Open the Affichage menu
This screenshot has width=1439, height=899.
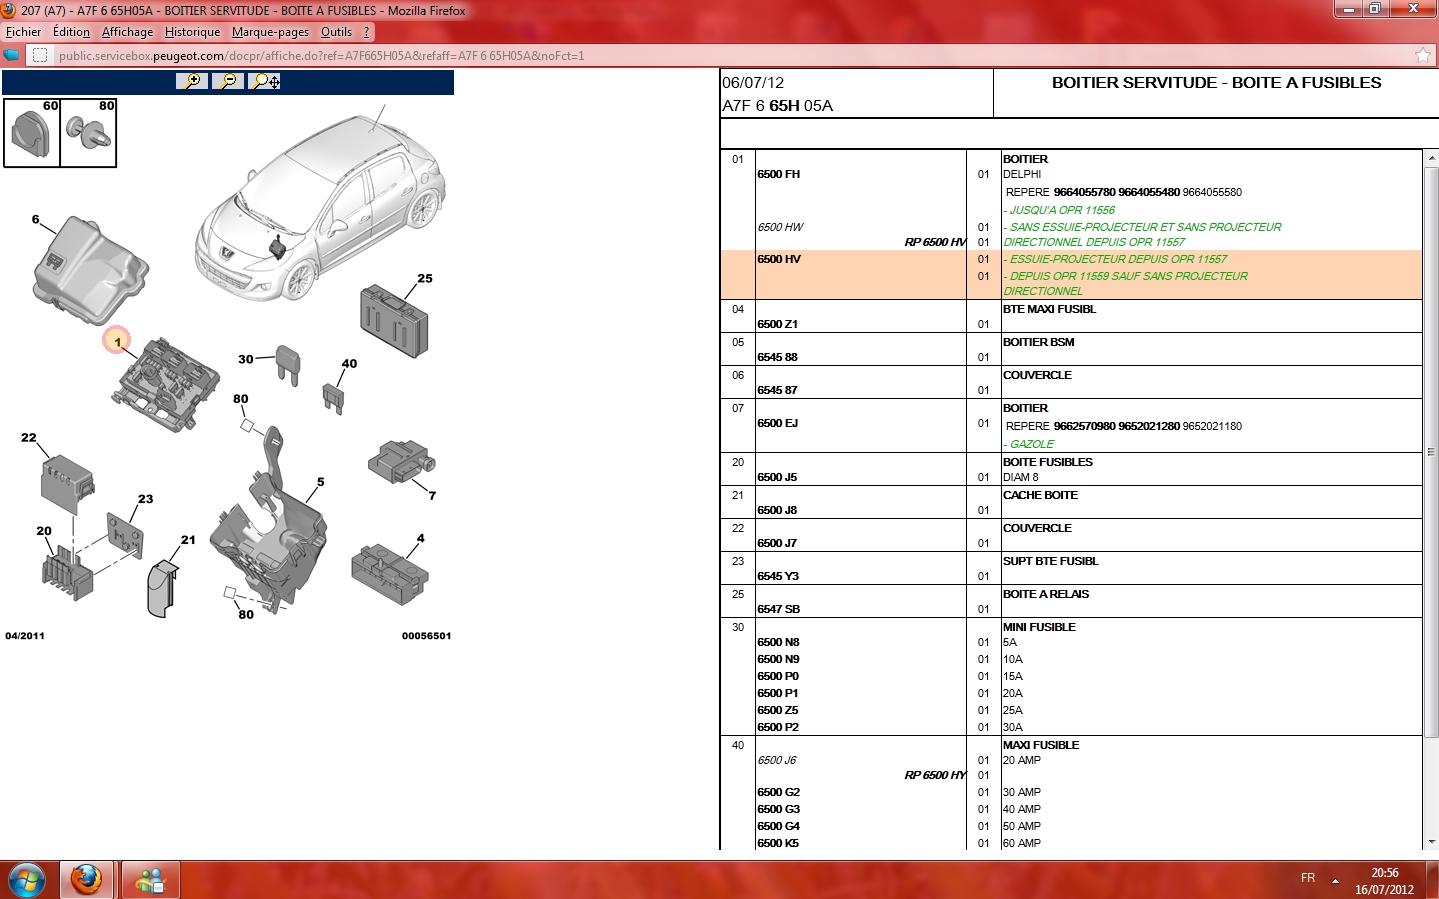(x=127, y=32)
